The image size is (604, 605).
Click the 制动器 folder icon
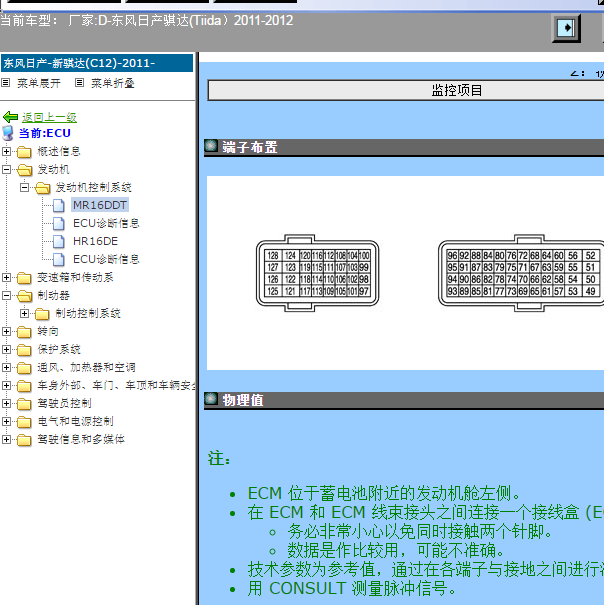pos(25,296)
